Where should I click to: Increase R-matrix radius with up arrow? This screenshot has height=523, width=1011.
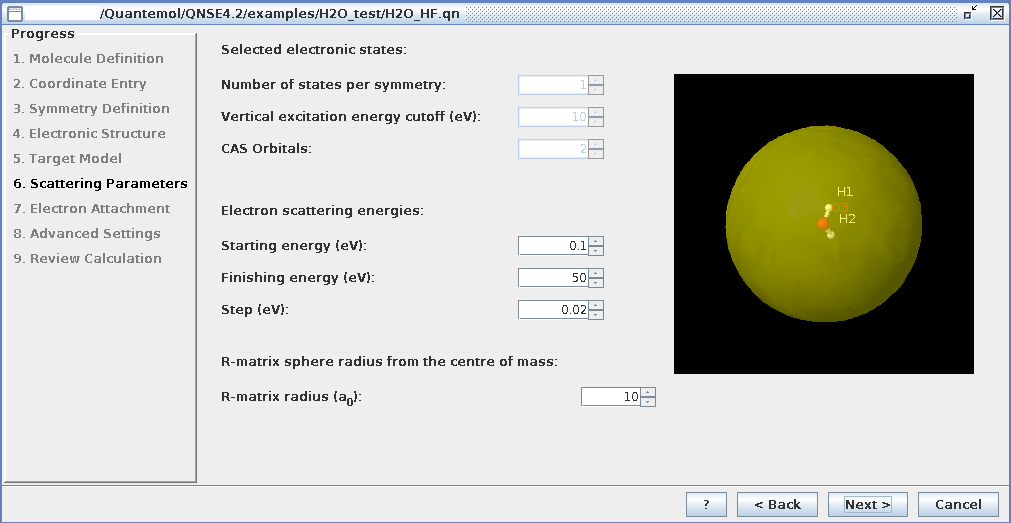coord(648,392)
